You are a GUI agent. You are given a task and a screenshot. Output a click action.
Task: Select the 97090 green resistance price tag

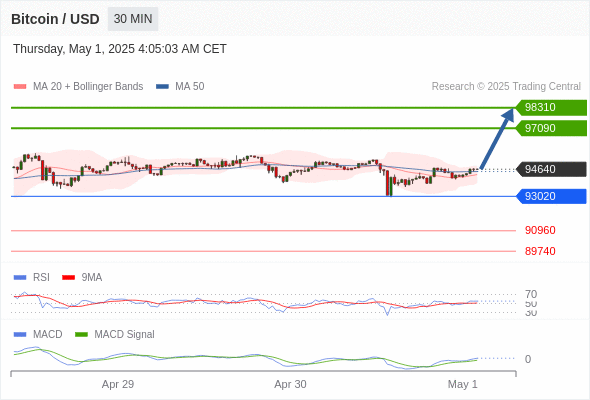pyautogui.click(x=551, y=128)
